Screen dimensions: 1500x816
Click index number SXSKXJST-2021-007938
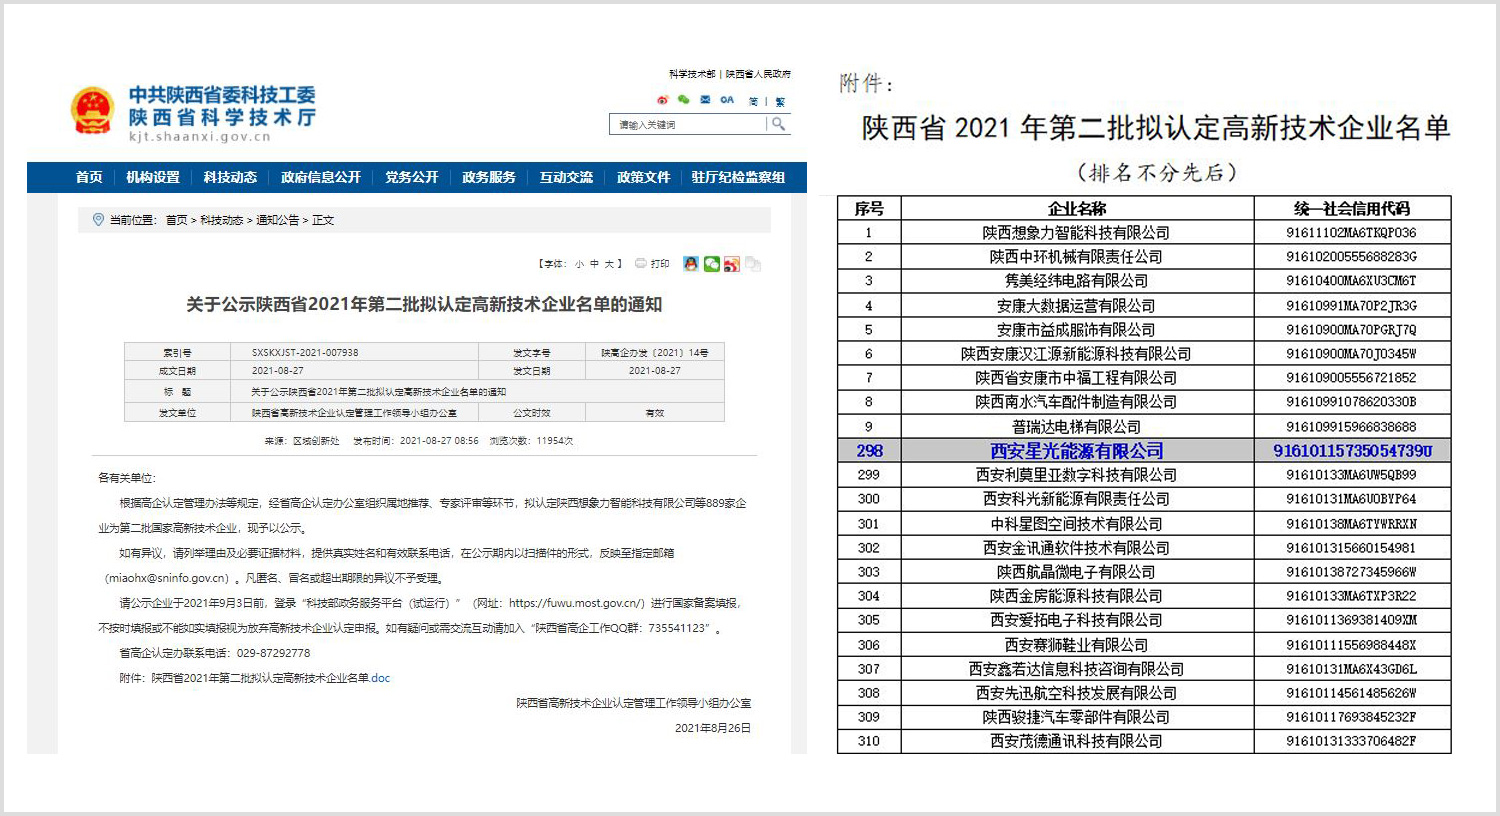[305, 353]
